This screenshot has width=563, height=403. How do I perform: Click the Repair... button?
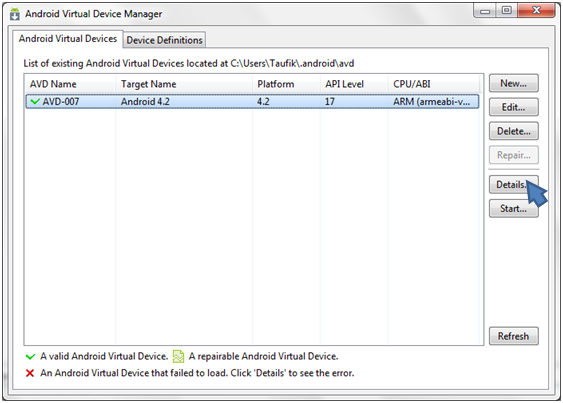click(513, 155)
